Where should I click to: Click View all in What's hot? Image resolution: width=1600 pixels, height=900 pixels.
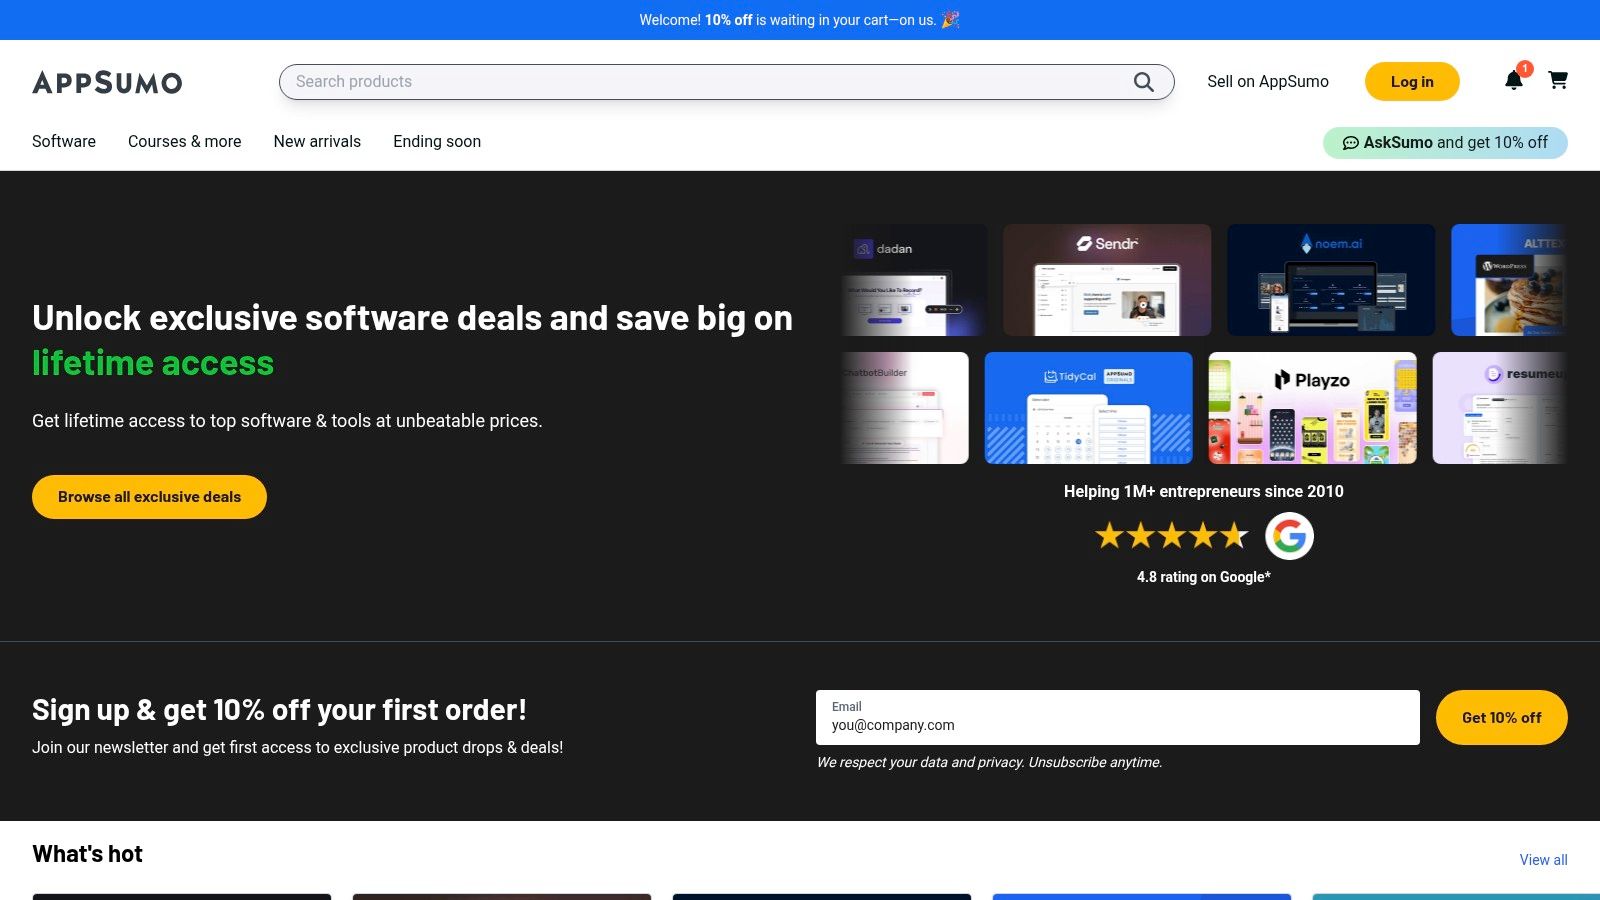[x=1543, y=860]
